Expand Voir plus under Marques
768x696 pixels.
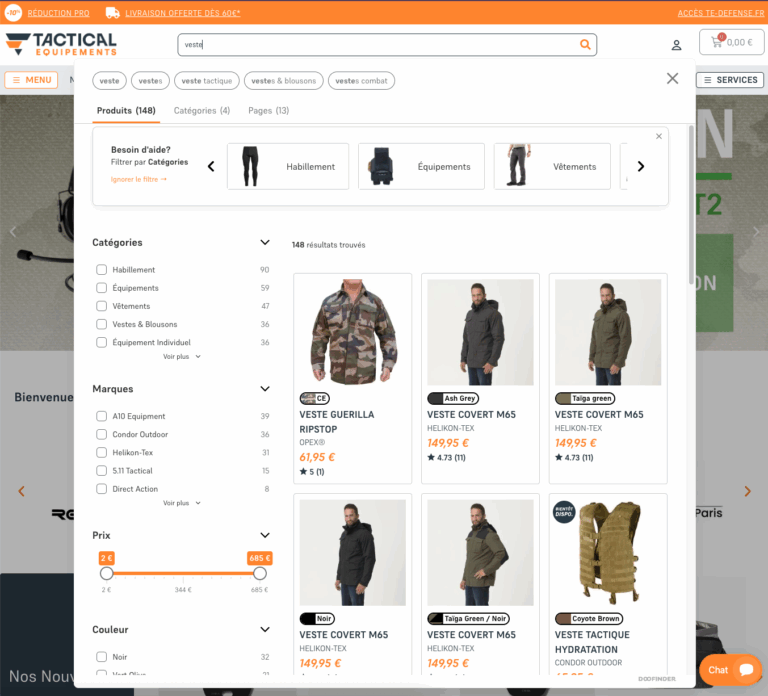(181, 503)
